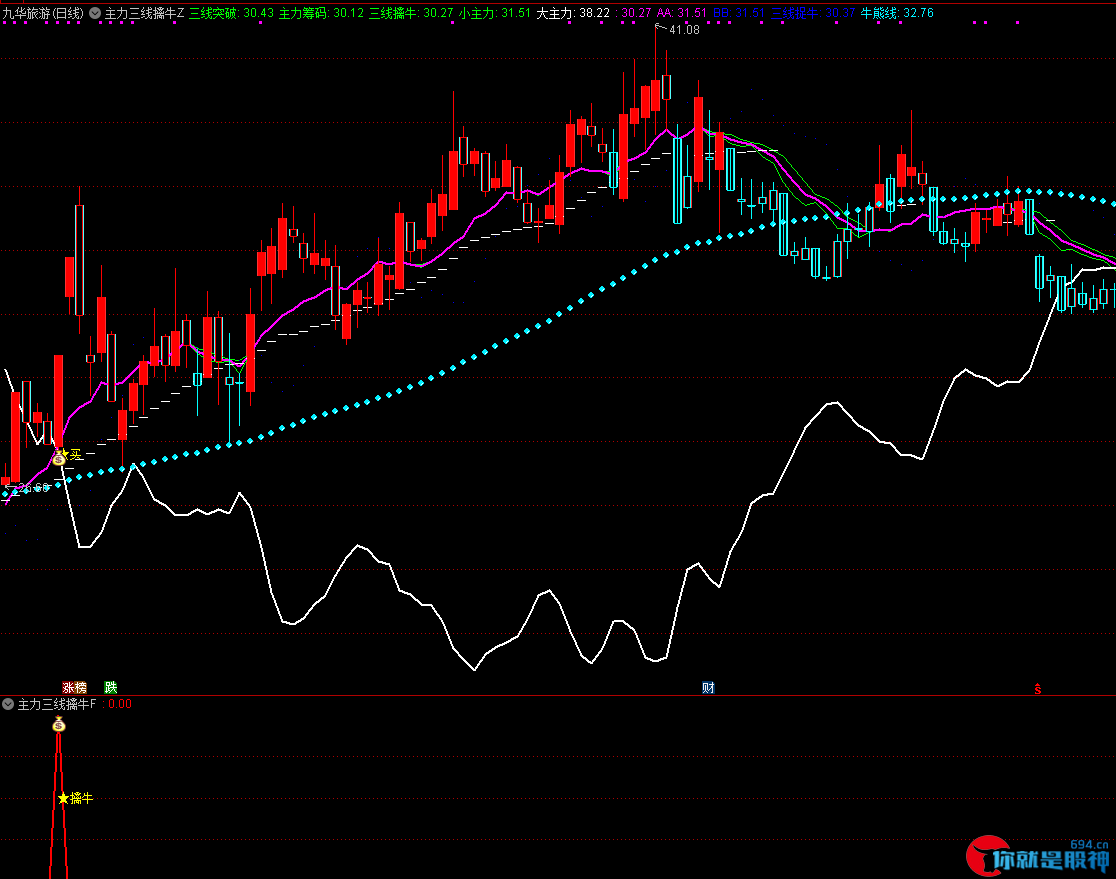Open the green 跌 event marker
This screenshot has height=879, width=1116.
click(111, 688)
